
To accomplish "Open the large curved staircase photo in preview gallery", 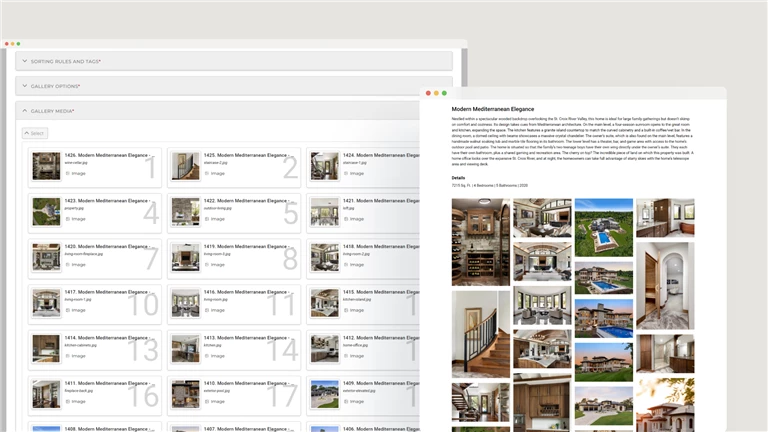I will pos(480,334).
